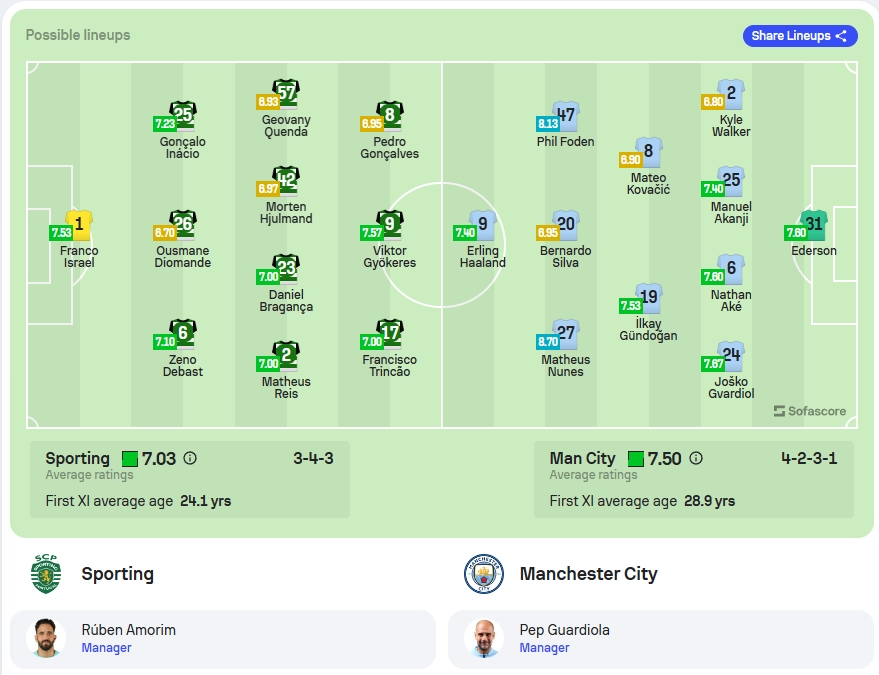Click the Sporting team name heading
879x675 pixels.
118,574
